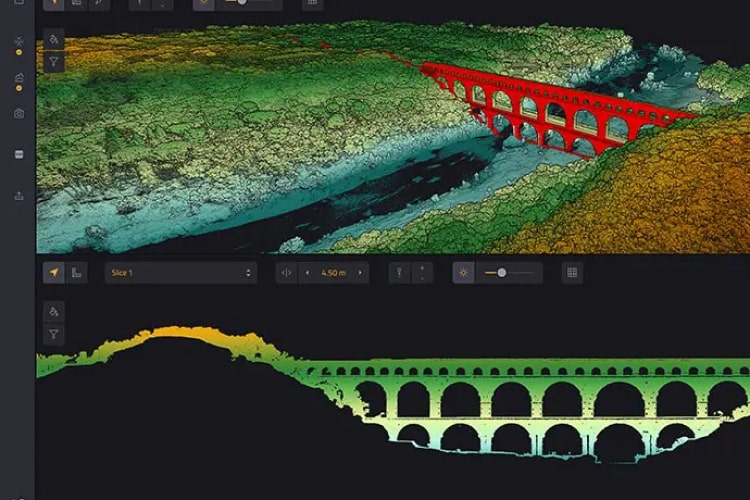Select the measure profile tool in slice toolbar
This screenshot has width=750, height=500.
(x=77, y=273)
